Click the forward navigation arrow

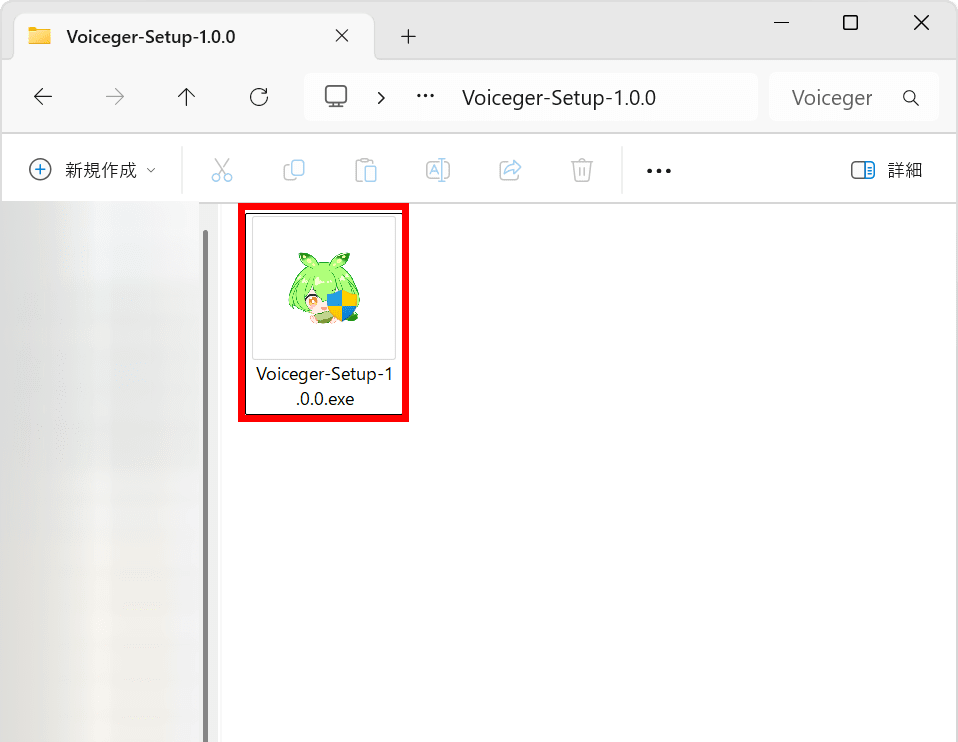pyautogui.click(x=115, y=97)
